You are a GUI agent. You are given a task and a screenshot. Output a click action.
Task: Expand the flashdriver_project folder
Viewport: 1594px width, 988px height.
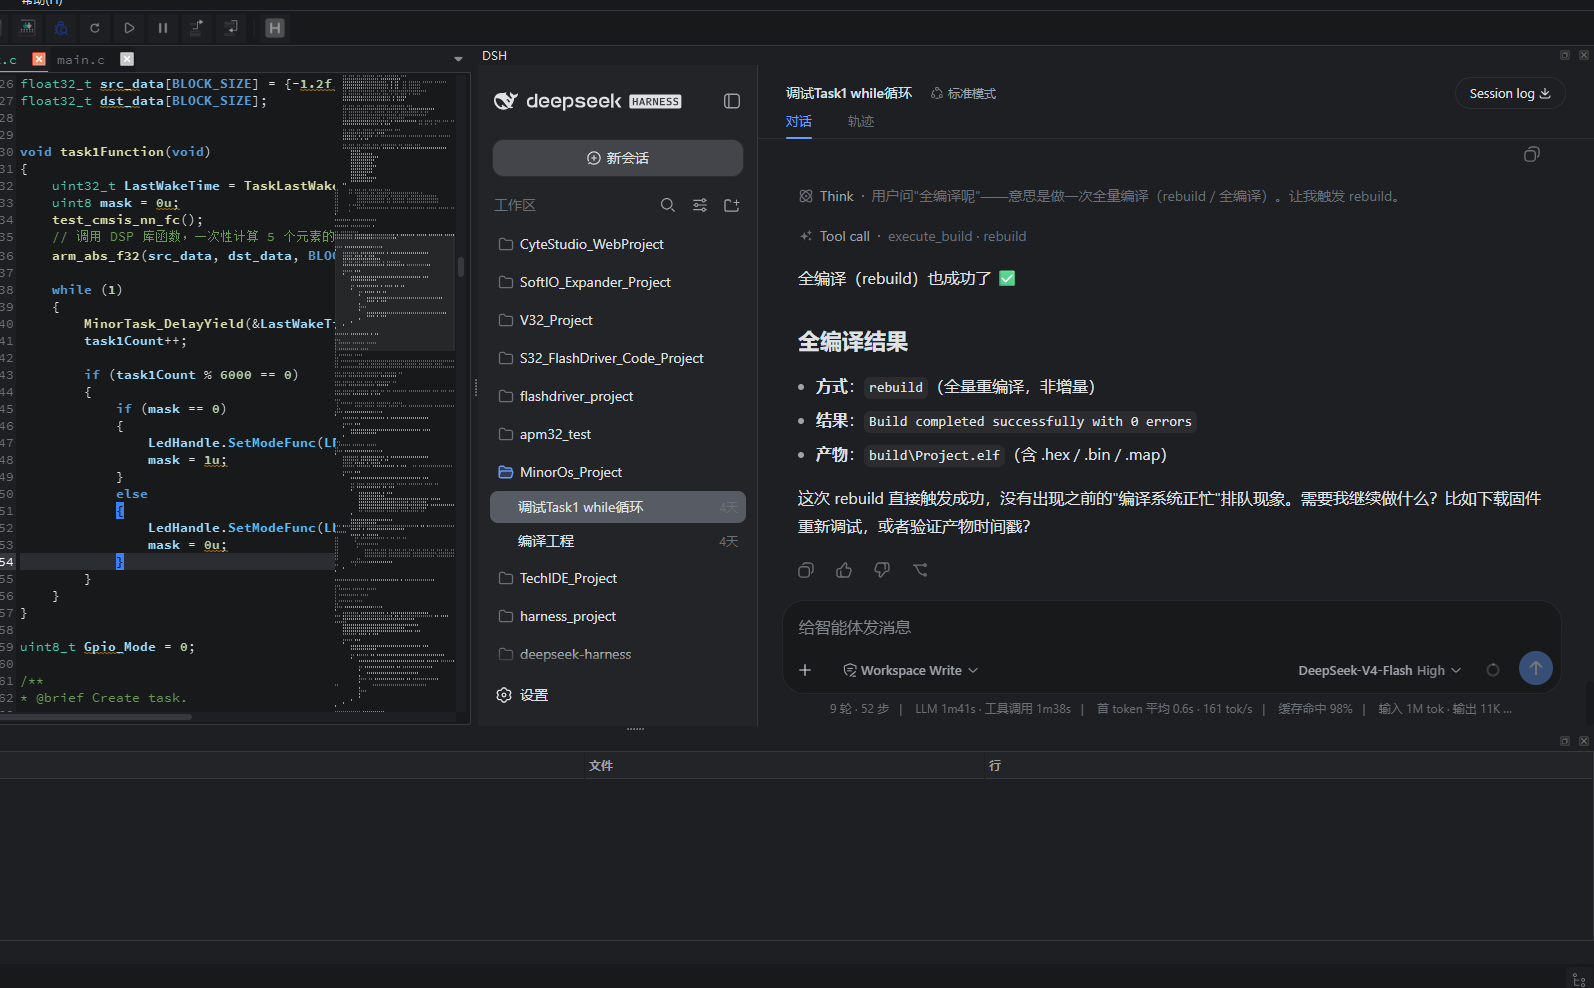pyautogui.click(x=618, y=396)
